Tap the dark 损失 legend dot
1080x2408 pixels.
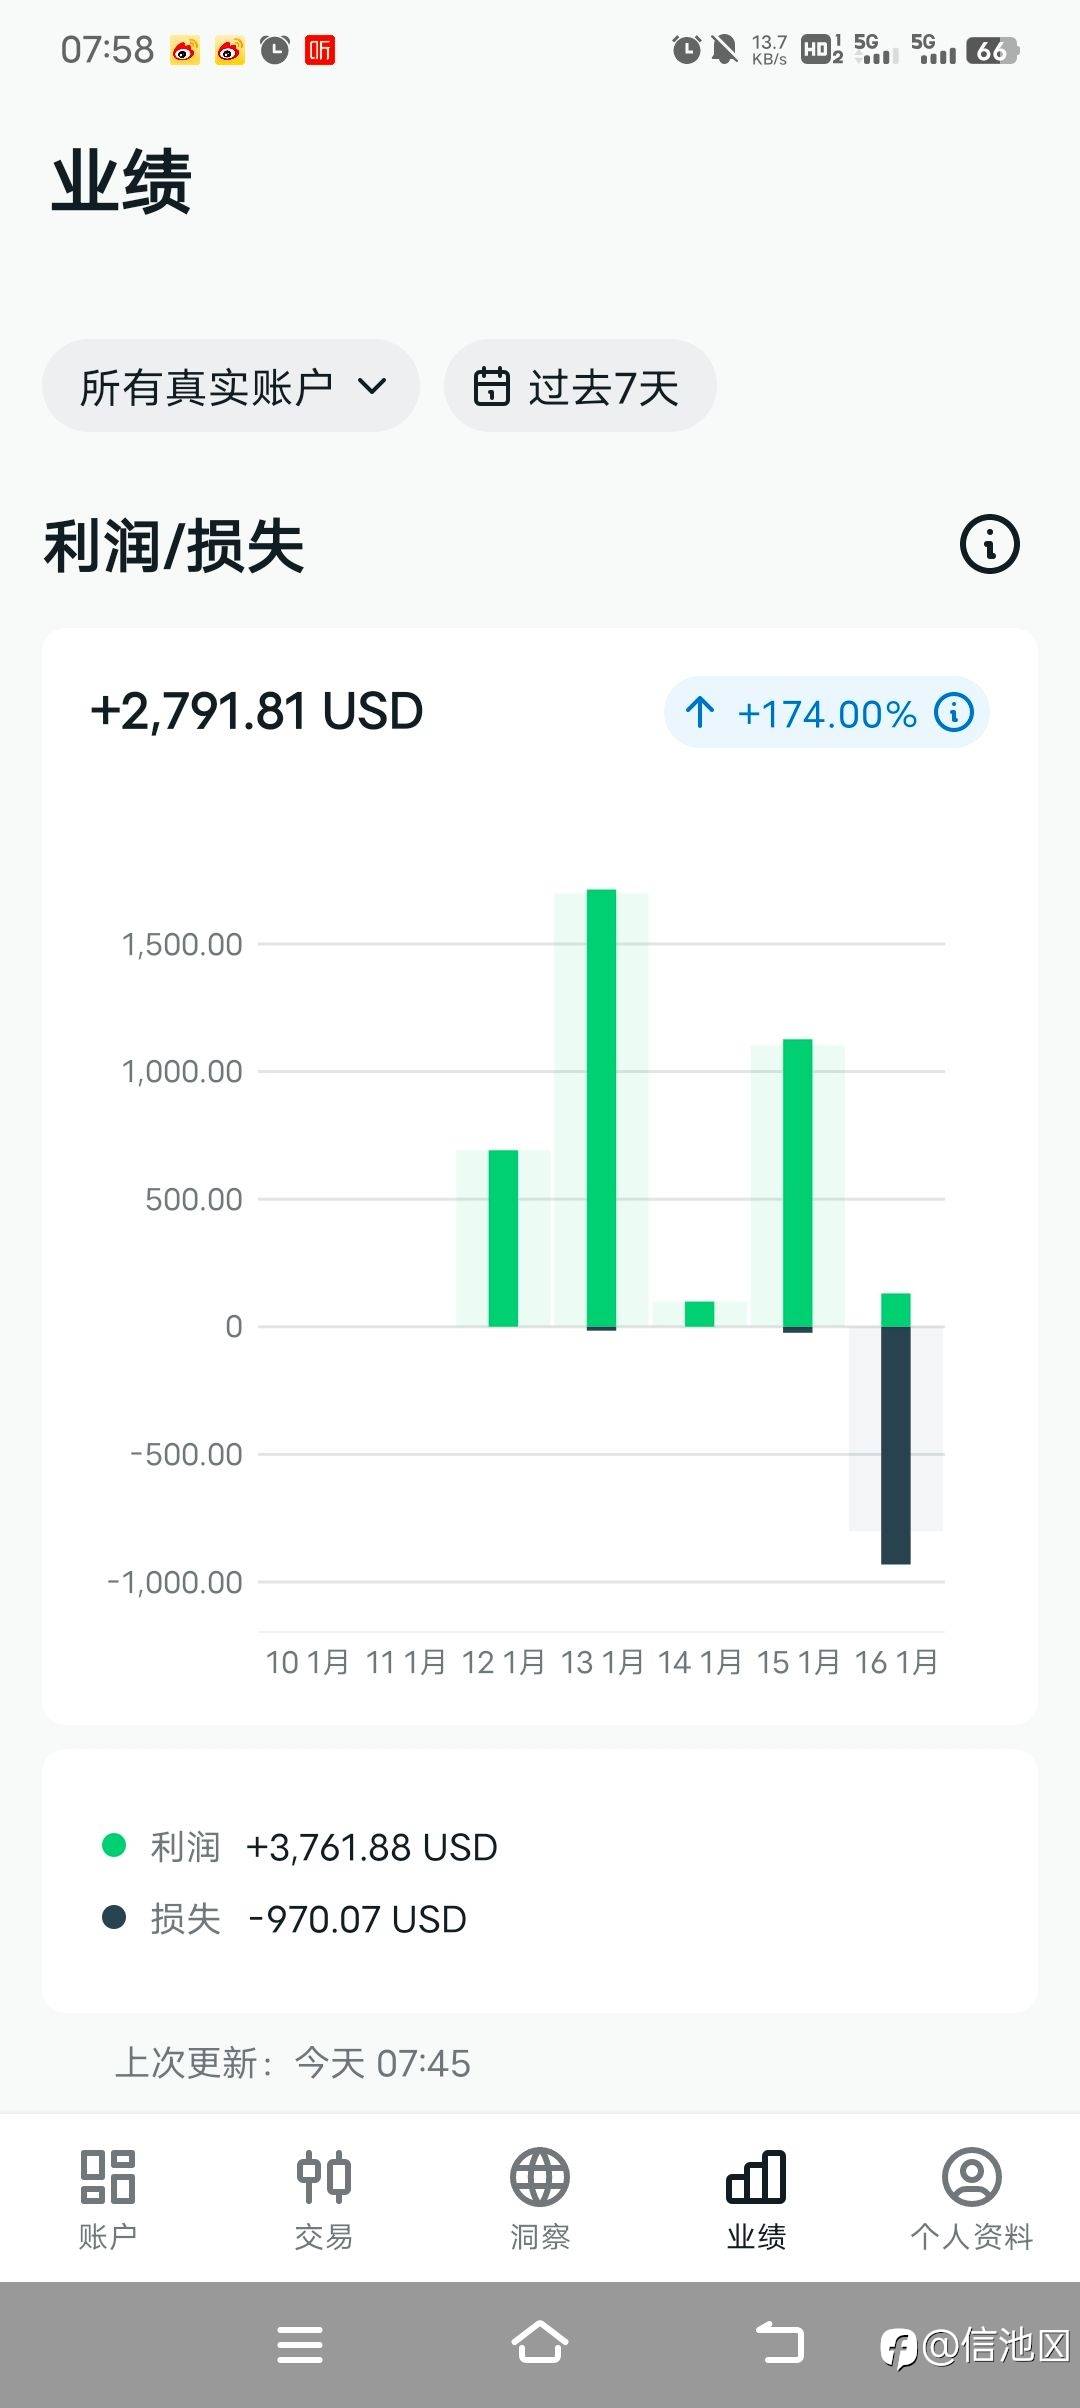click(x=114, y=1918)
